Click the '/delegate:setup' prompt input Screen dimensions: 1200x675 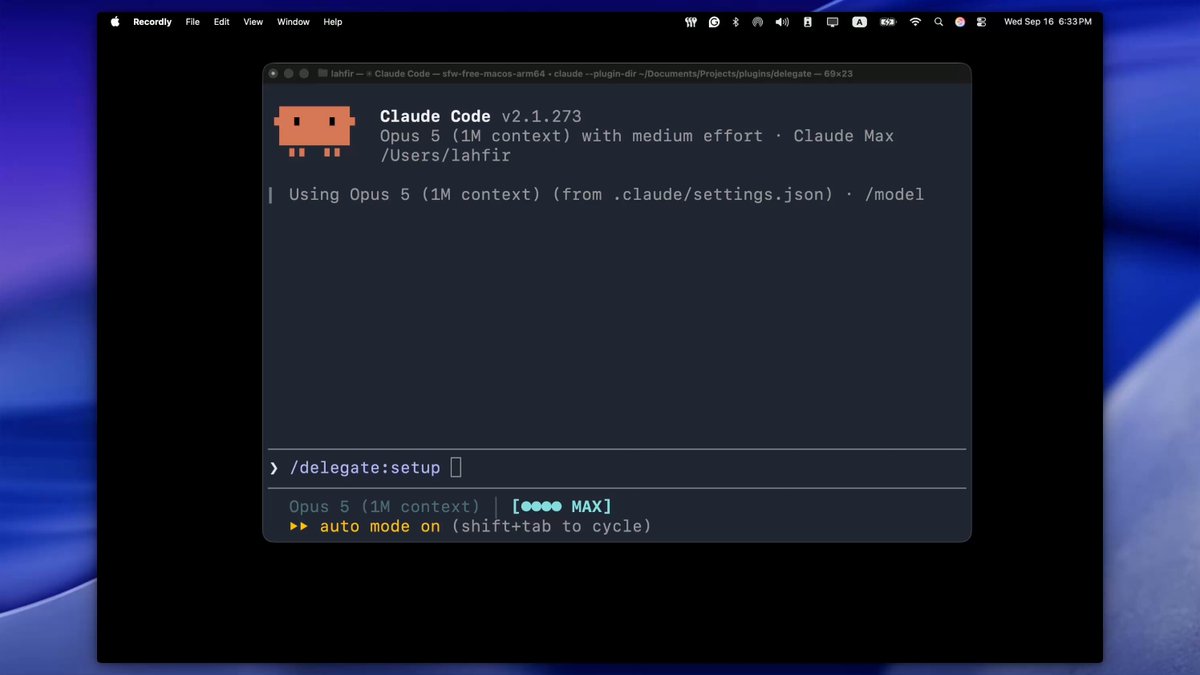click(365, 468)
